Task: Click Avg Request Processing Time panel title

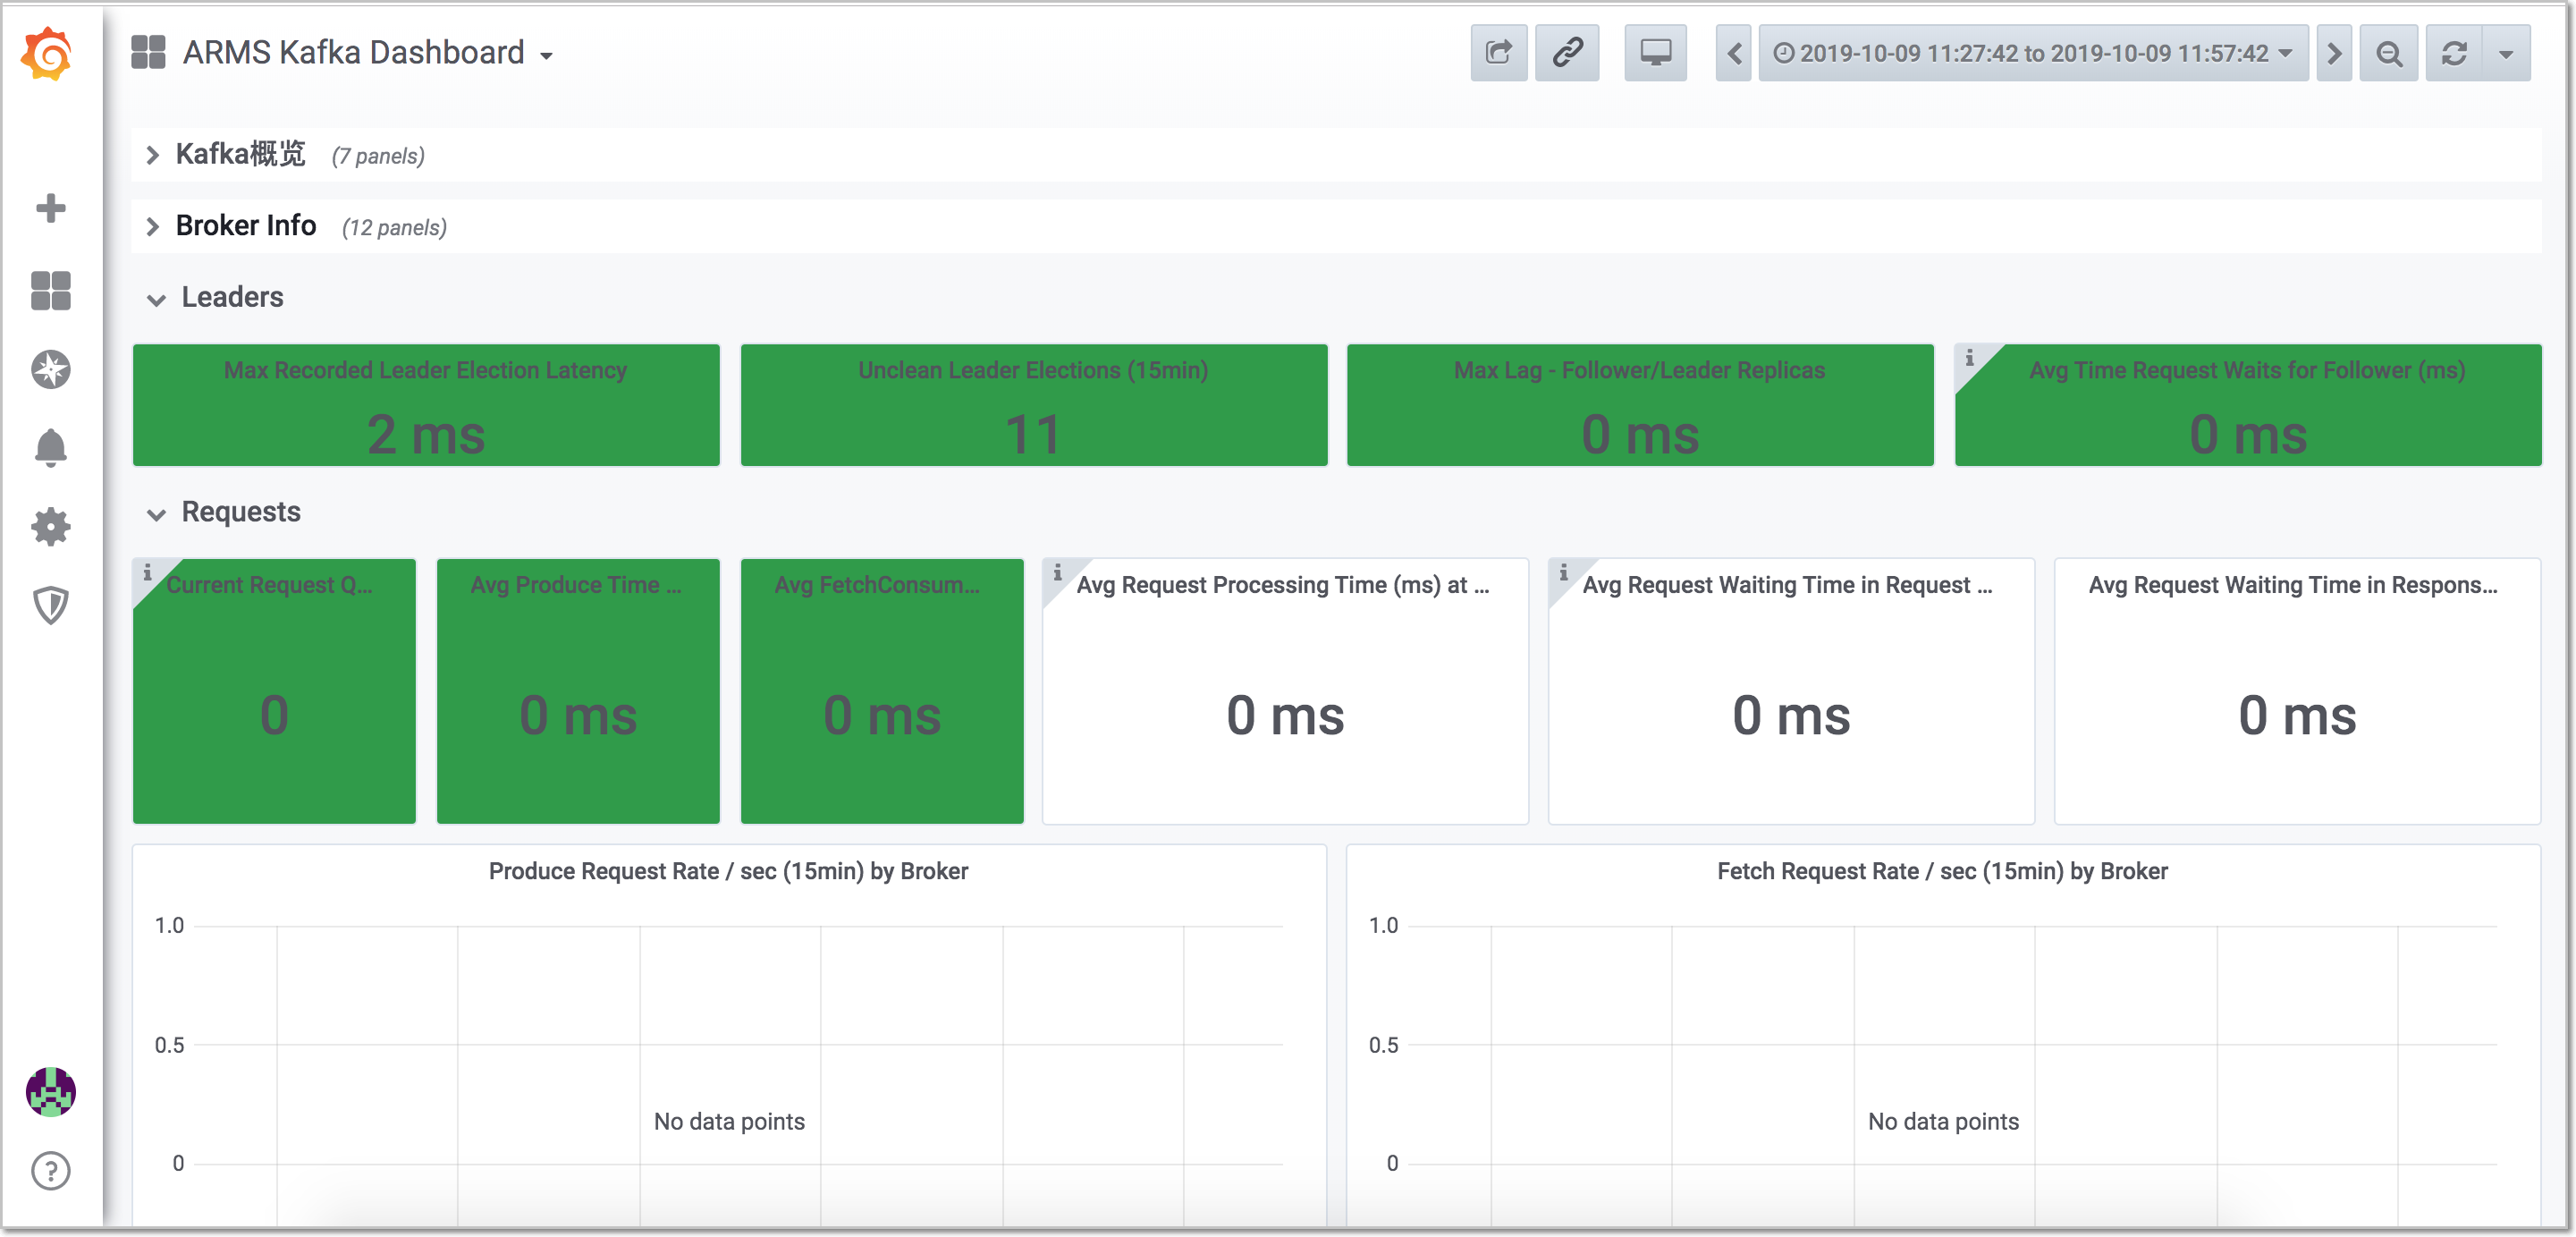Action: click(1284, 585)
